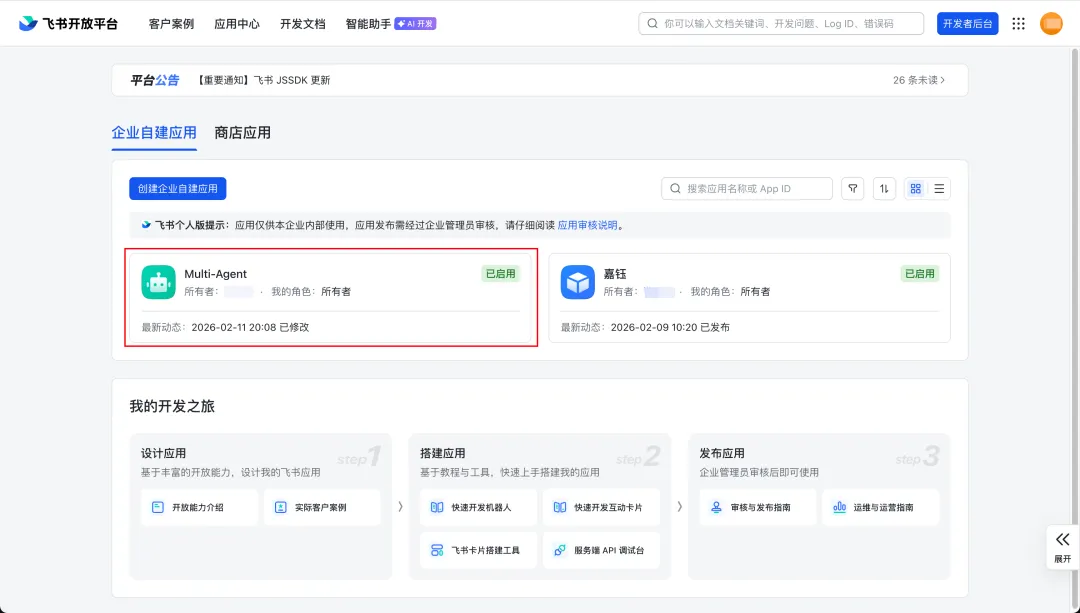Open the 飞书卡片搭建工具 card
This screenshot has height=613, width=1080.
(x=478, y=550)
